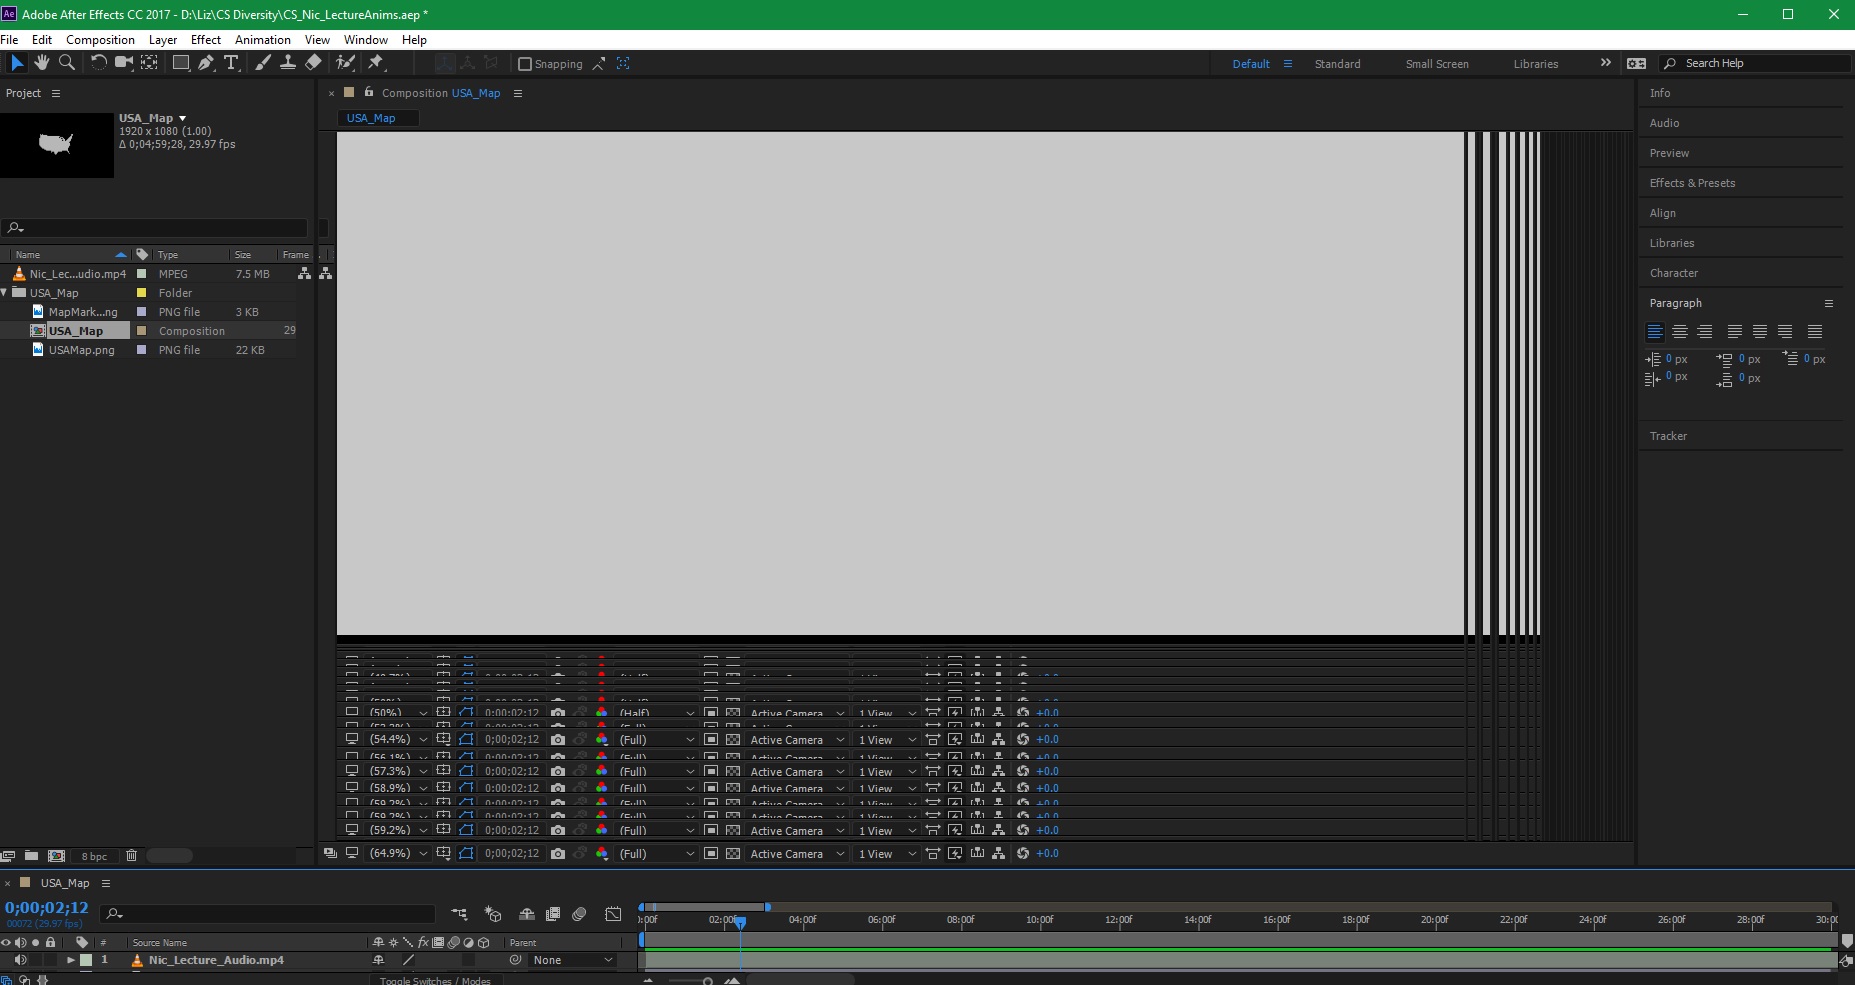Open the Layer menu
The image size is (1855, 985).
pos(163,40)
